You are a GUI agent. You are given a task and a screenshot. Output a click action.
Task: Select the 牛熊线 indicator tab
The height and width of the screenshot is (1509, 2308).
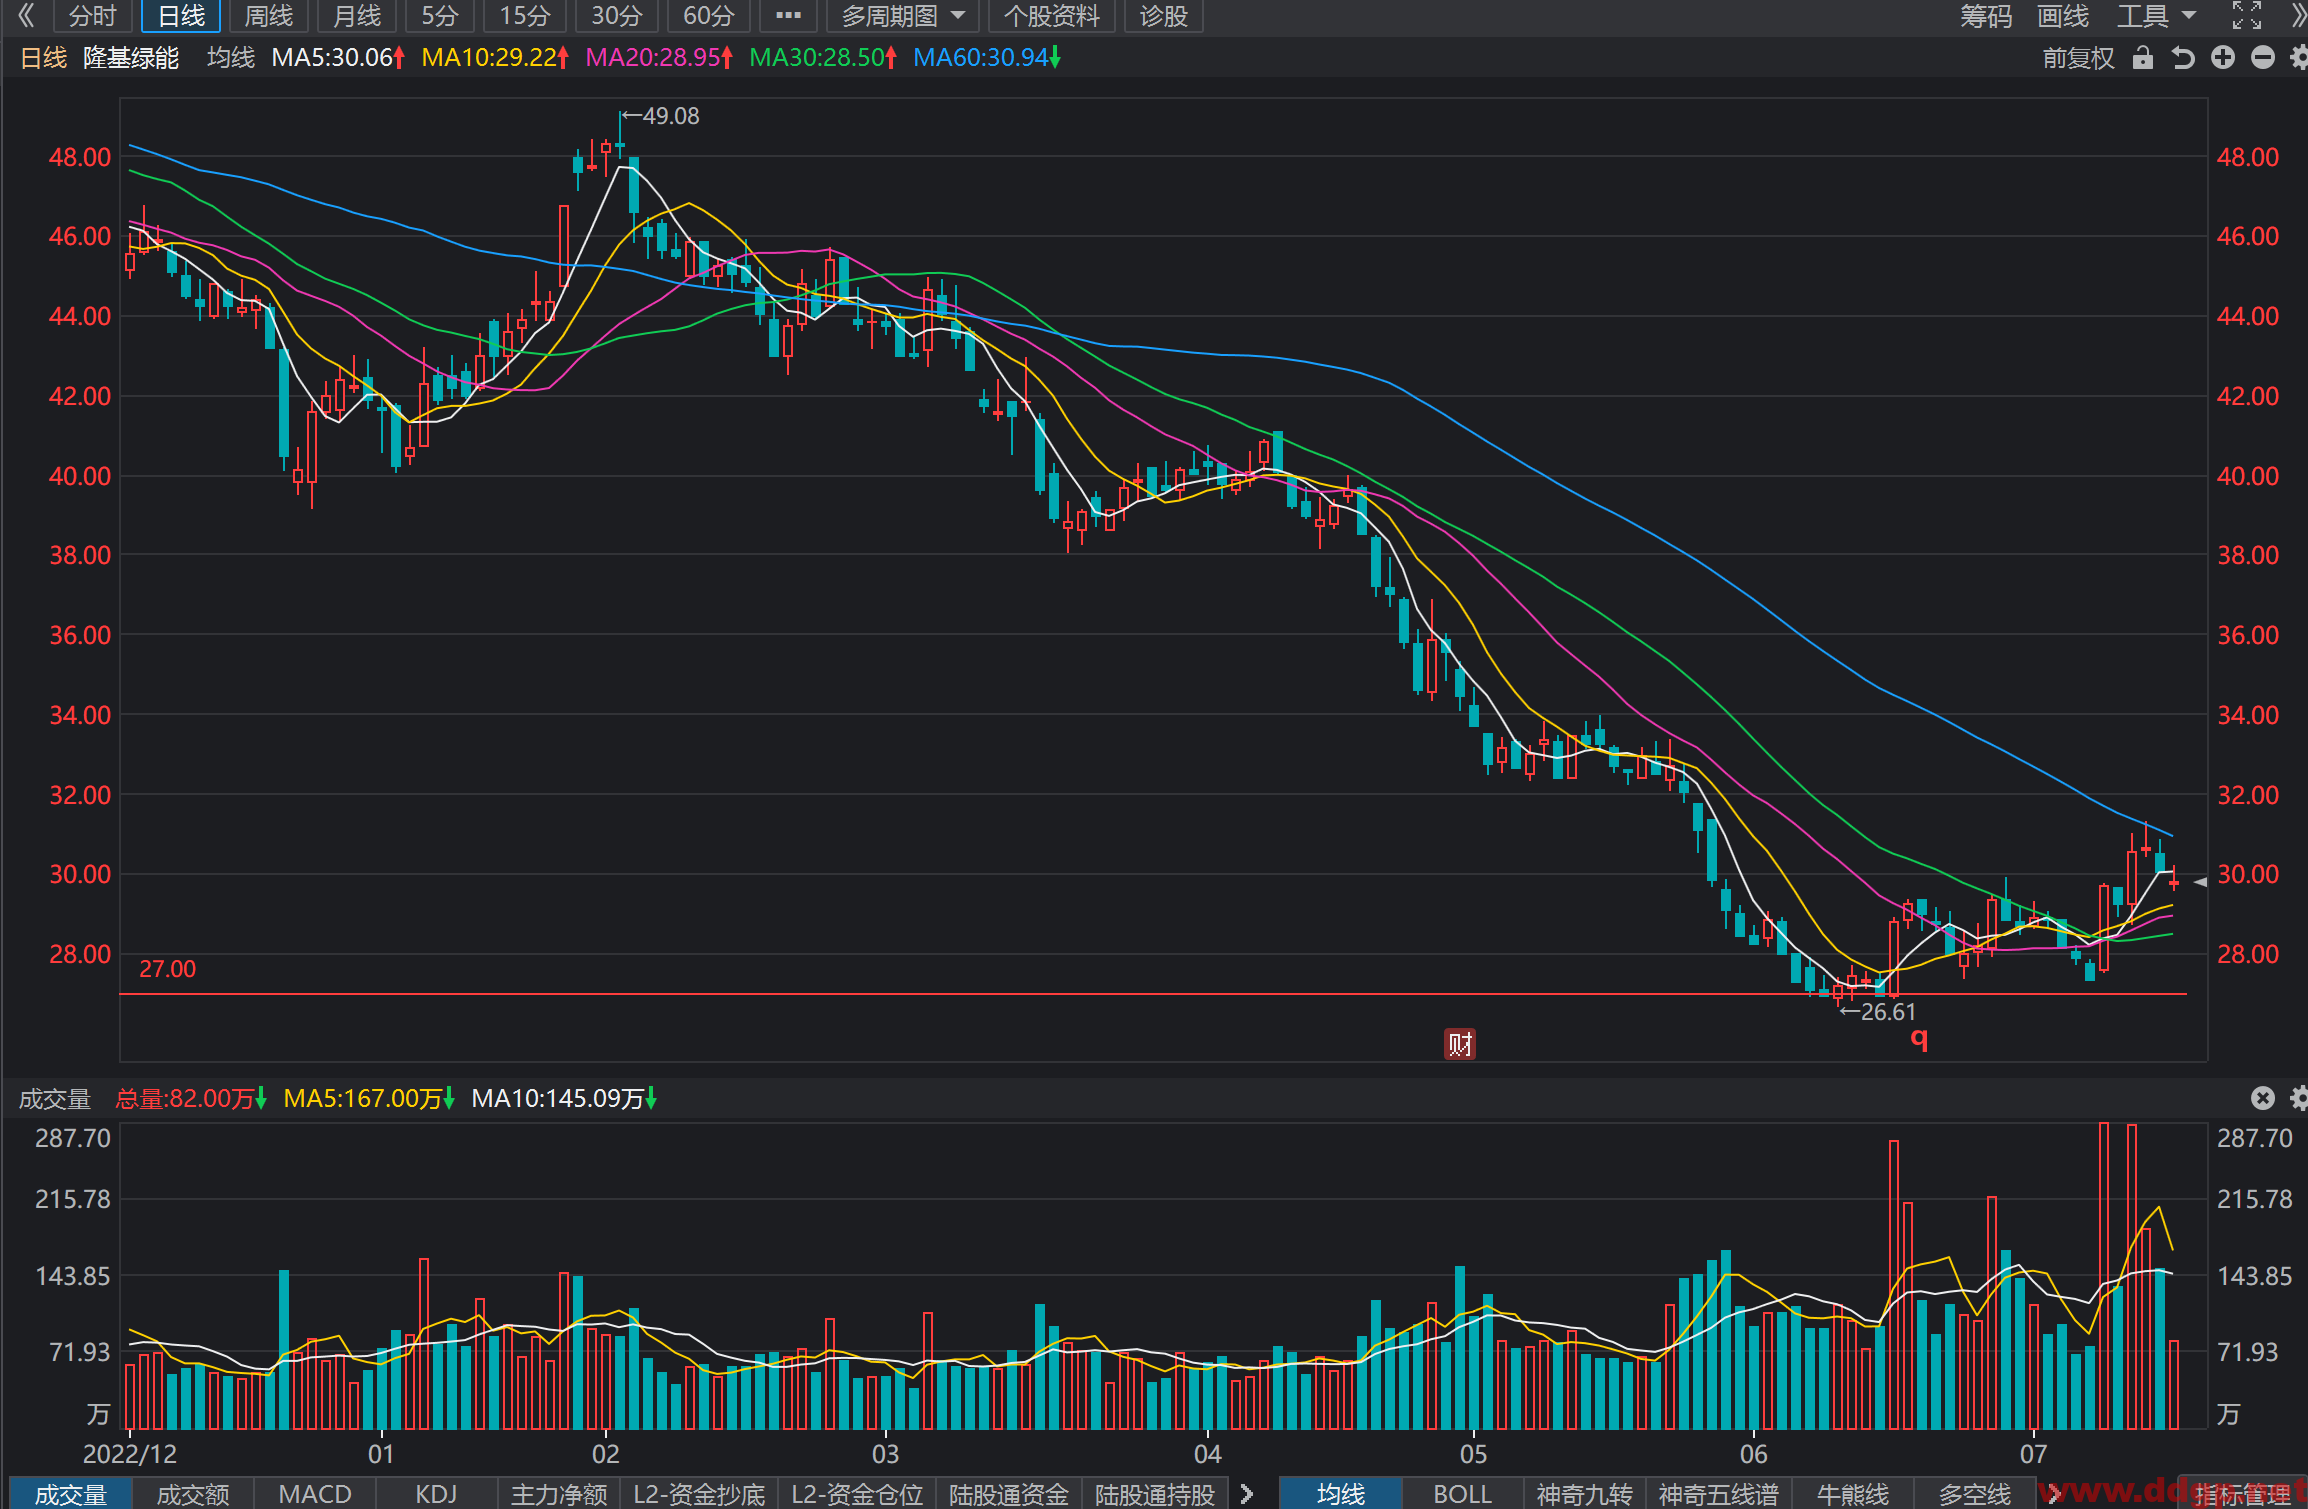pos(1853,1494)
